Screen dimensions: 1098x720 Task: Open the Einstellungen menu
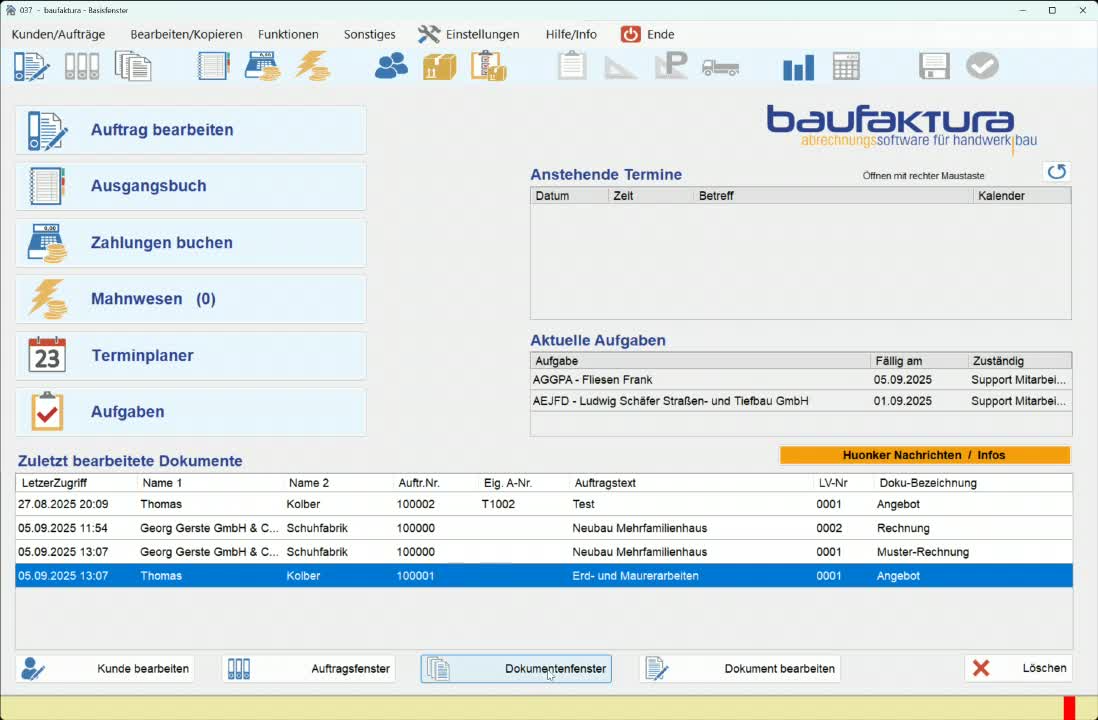[x=468, y=34]
